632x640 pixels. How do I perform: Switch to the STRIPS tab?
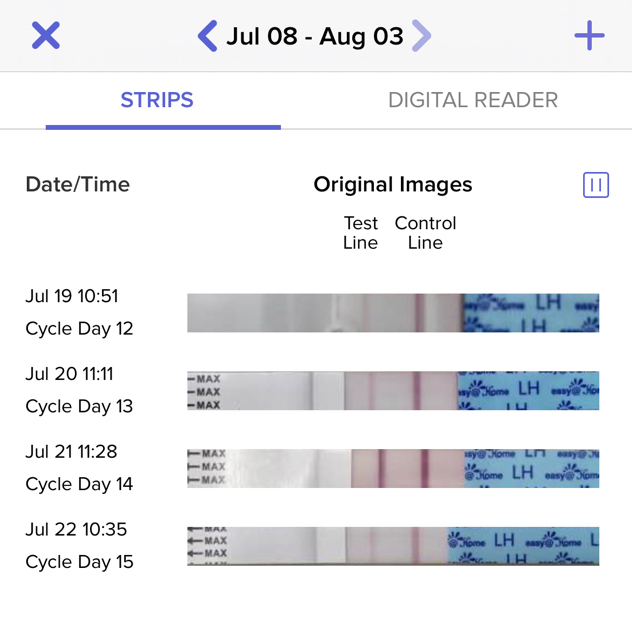pos(157,100)
